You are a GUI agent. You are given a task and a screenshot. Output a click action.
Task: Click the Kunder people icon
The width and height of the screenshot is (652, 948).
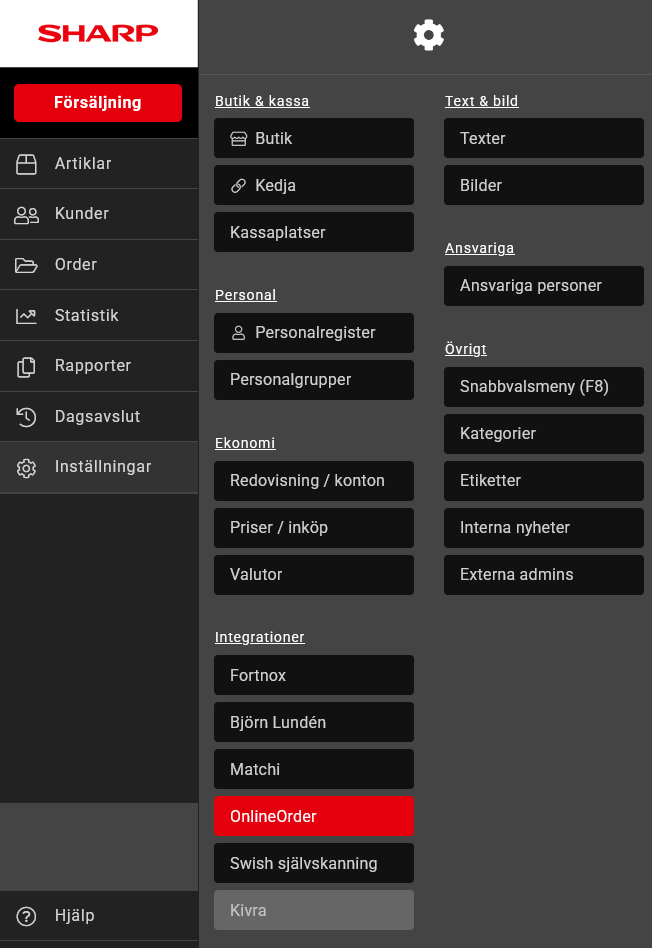click(x=26, y=214)
